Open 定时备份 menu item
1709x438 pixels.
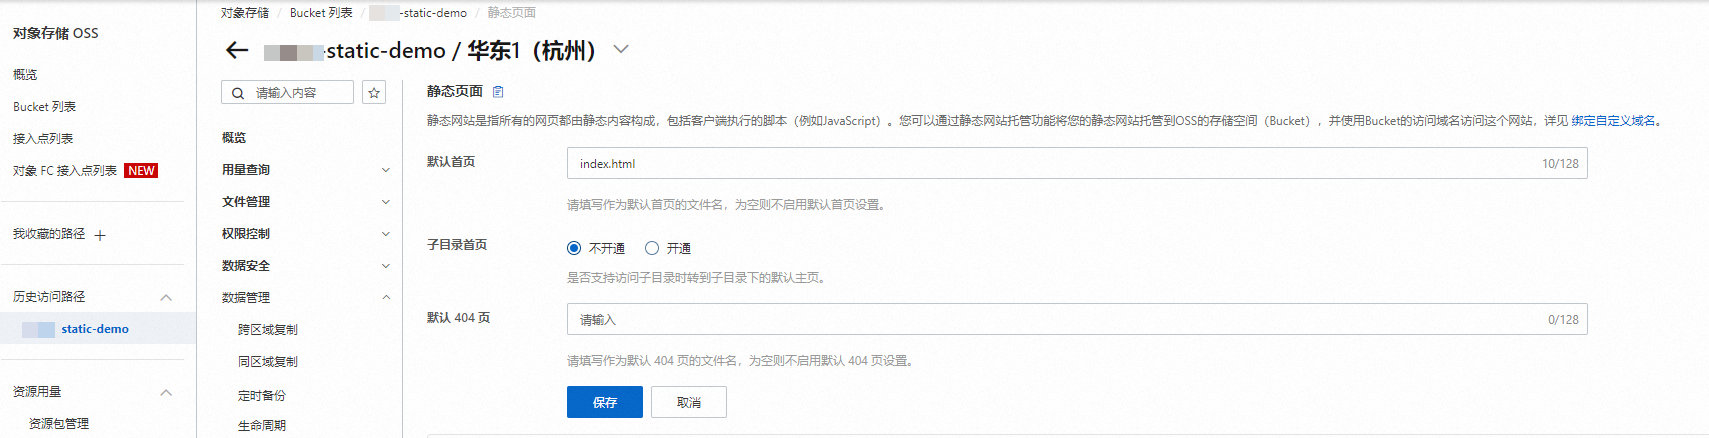tap(261, 396)
